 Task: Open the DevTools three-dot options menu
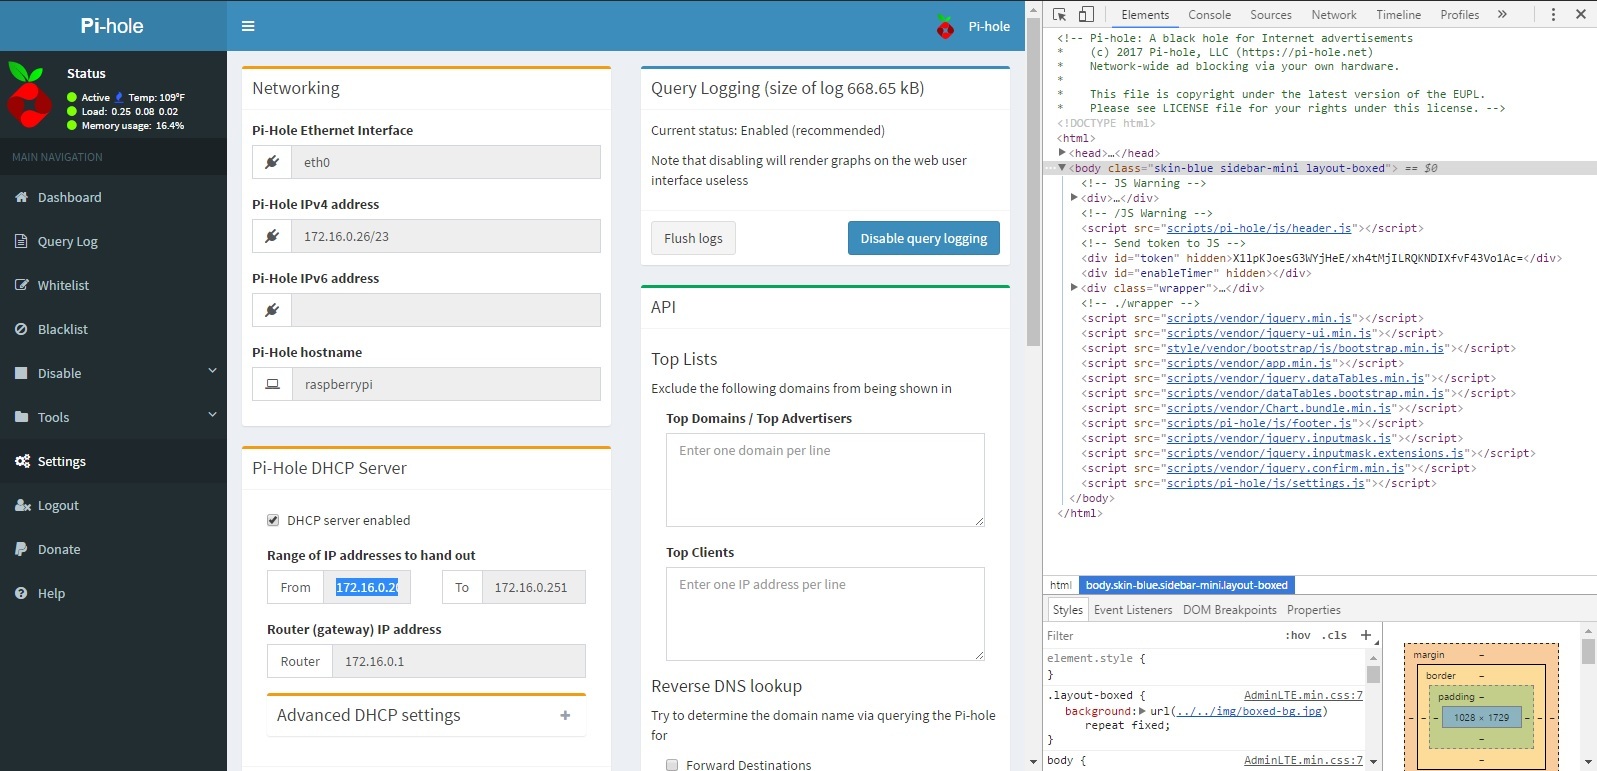(1553, 14)
